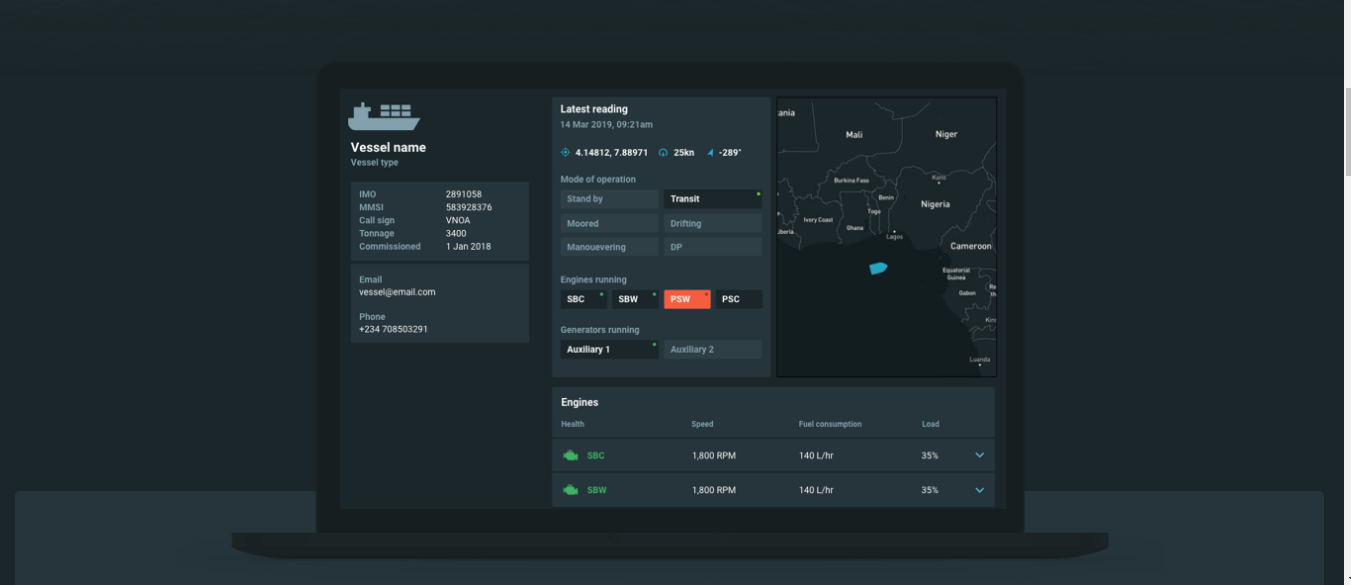The image size is (1351, 585).
Task: Click the page scrollbar on right edge
Action: click(1346, 130)
